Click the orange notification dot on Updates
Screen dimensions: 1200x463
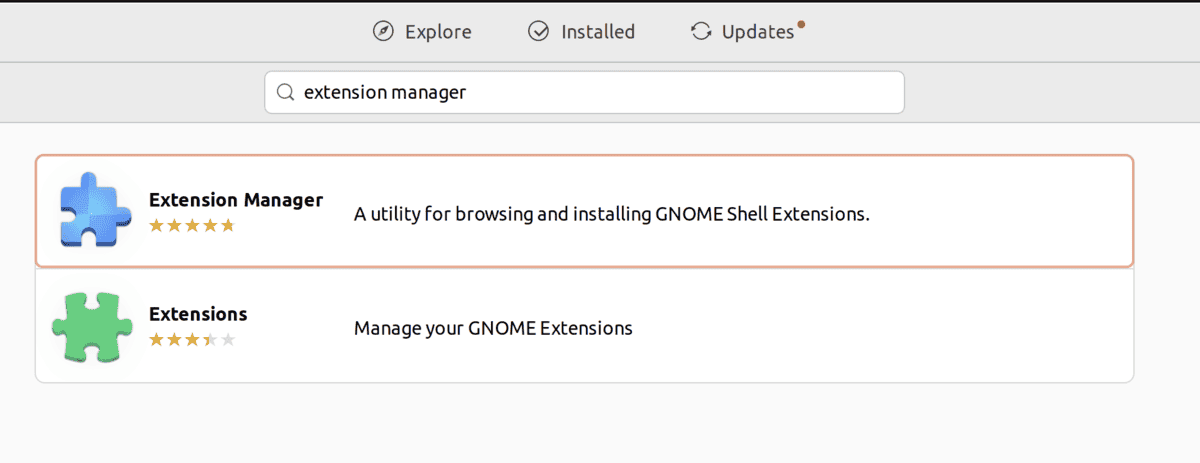click(801, 23)
